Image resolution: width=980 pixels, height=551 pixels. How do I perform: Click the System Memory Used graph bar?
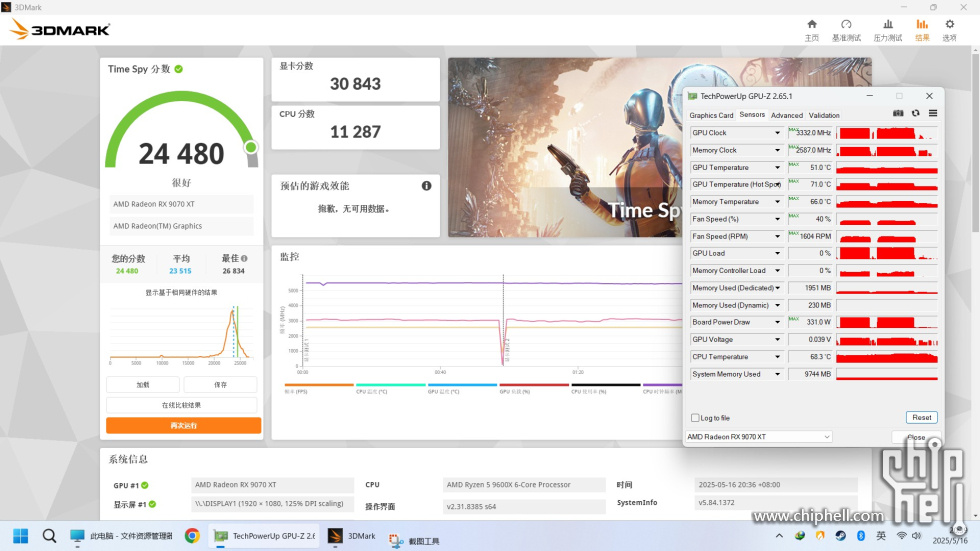point(887,374)
